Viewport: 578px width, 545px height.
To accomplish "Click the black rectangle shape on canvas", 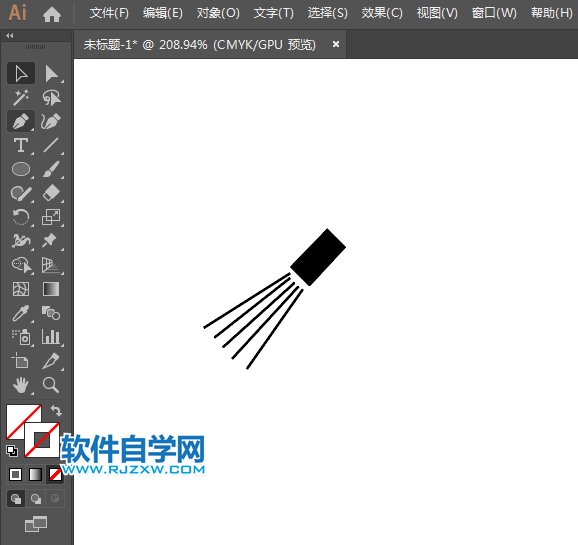I will tap(318, 257).
